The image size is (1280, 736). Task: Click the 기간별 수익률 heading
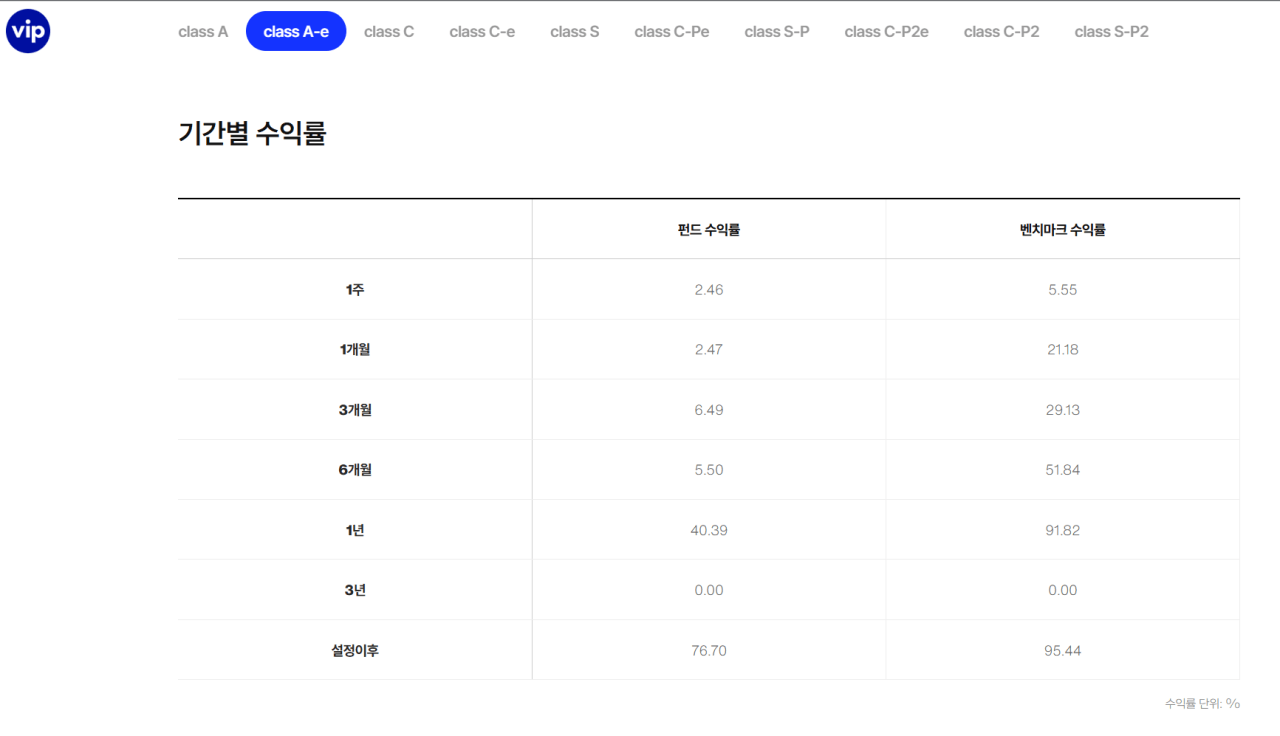pyautogui.click(x=252, y=133)
